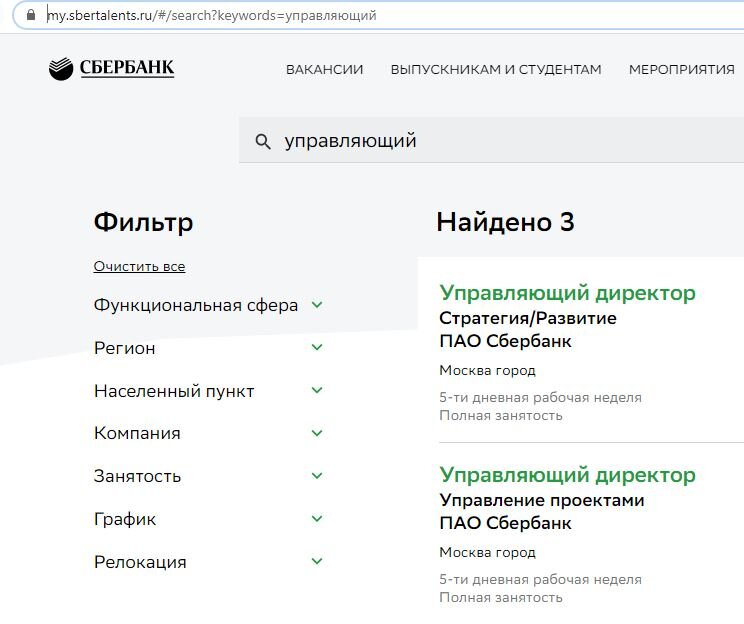Open ВЫПУСКНИКАМ И СТУДЕНТАМ section
Viewport: 744px width, 624px height.
(496, 69)
